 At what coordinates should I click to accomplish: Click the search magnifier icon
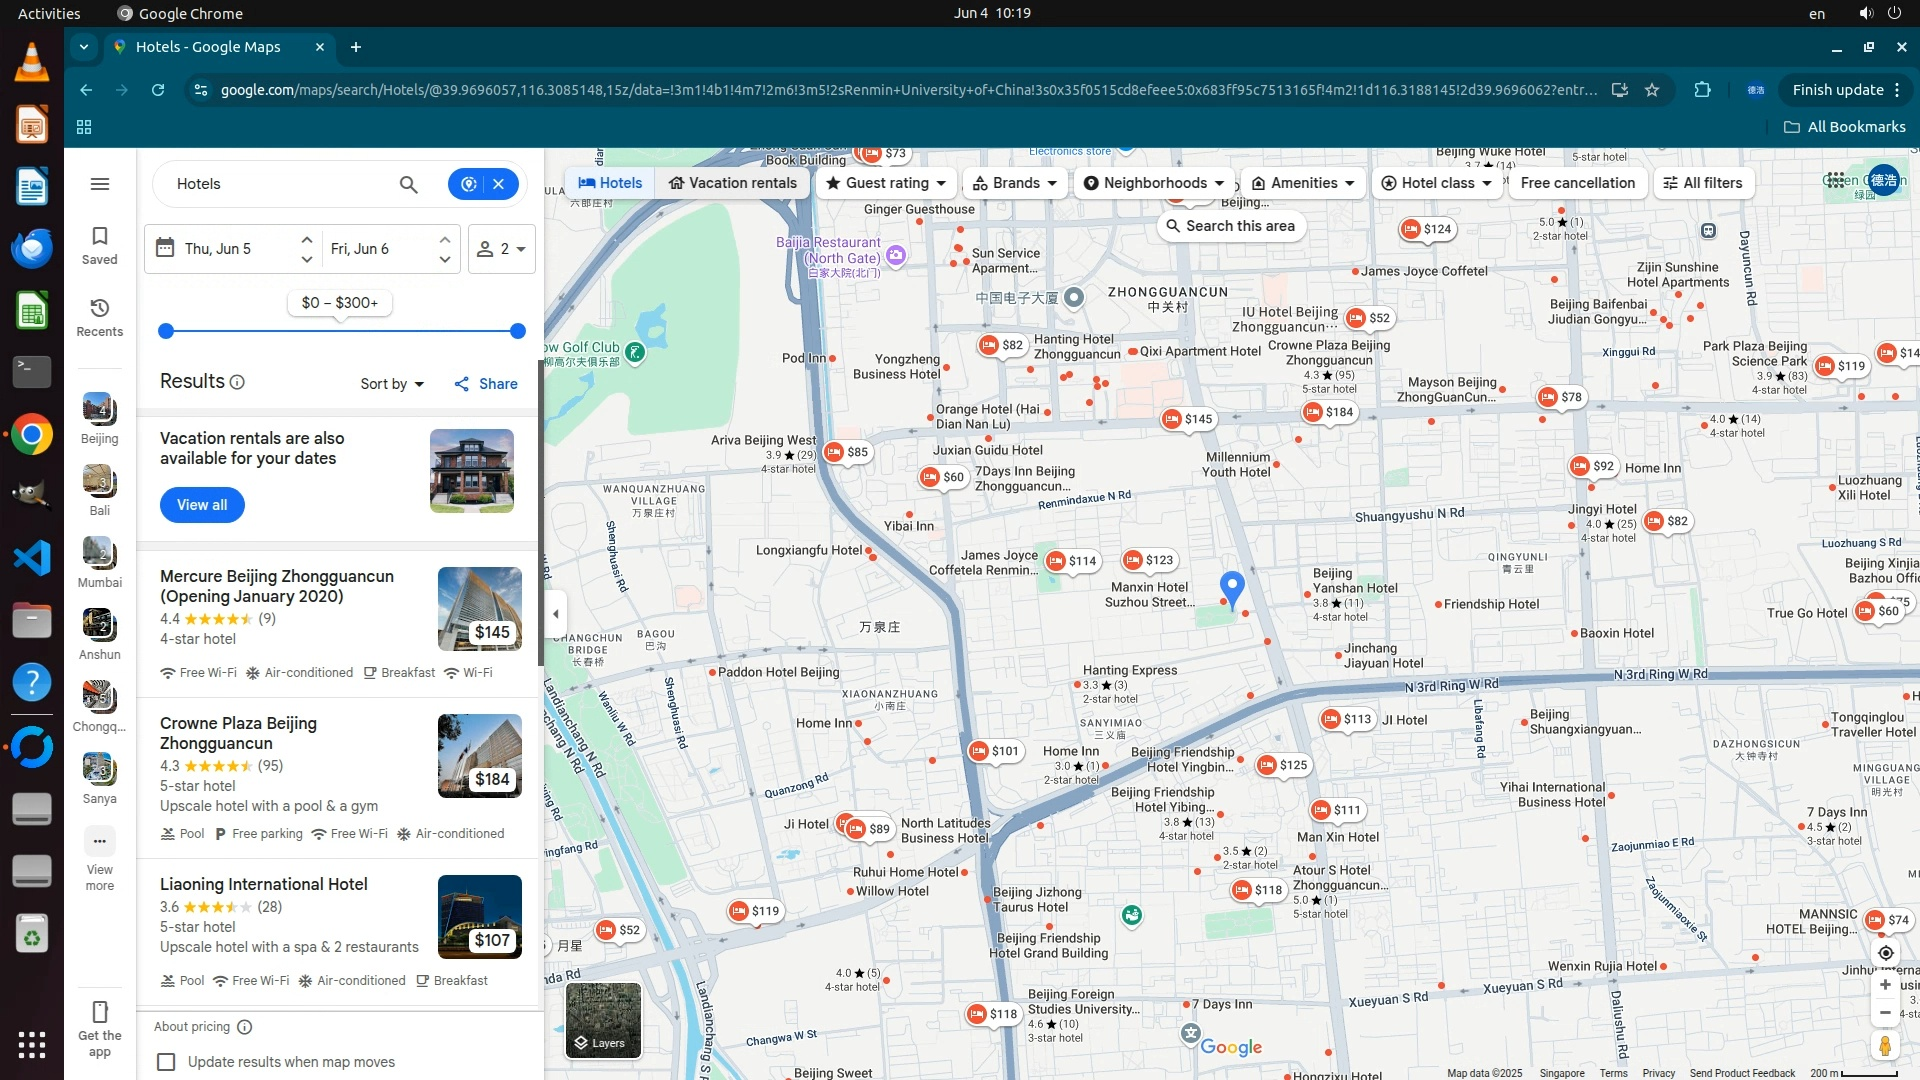pyautogui.click(x=408, y=184)
